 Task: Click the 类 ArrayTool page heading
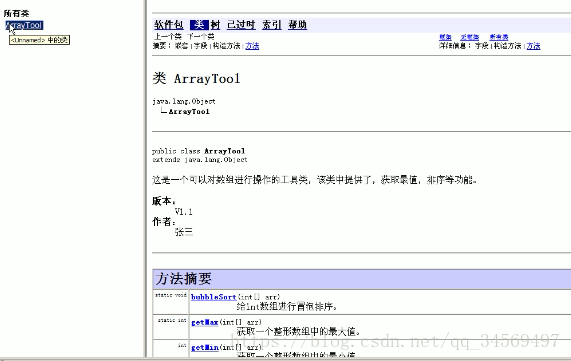point(196,78)
